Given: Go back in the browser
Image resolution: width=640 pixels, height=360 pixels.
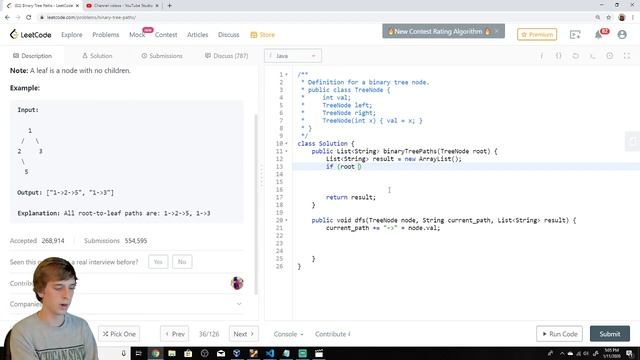Looking at the screenshot, I should [7, 17].
